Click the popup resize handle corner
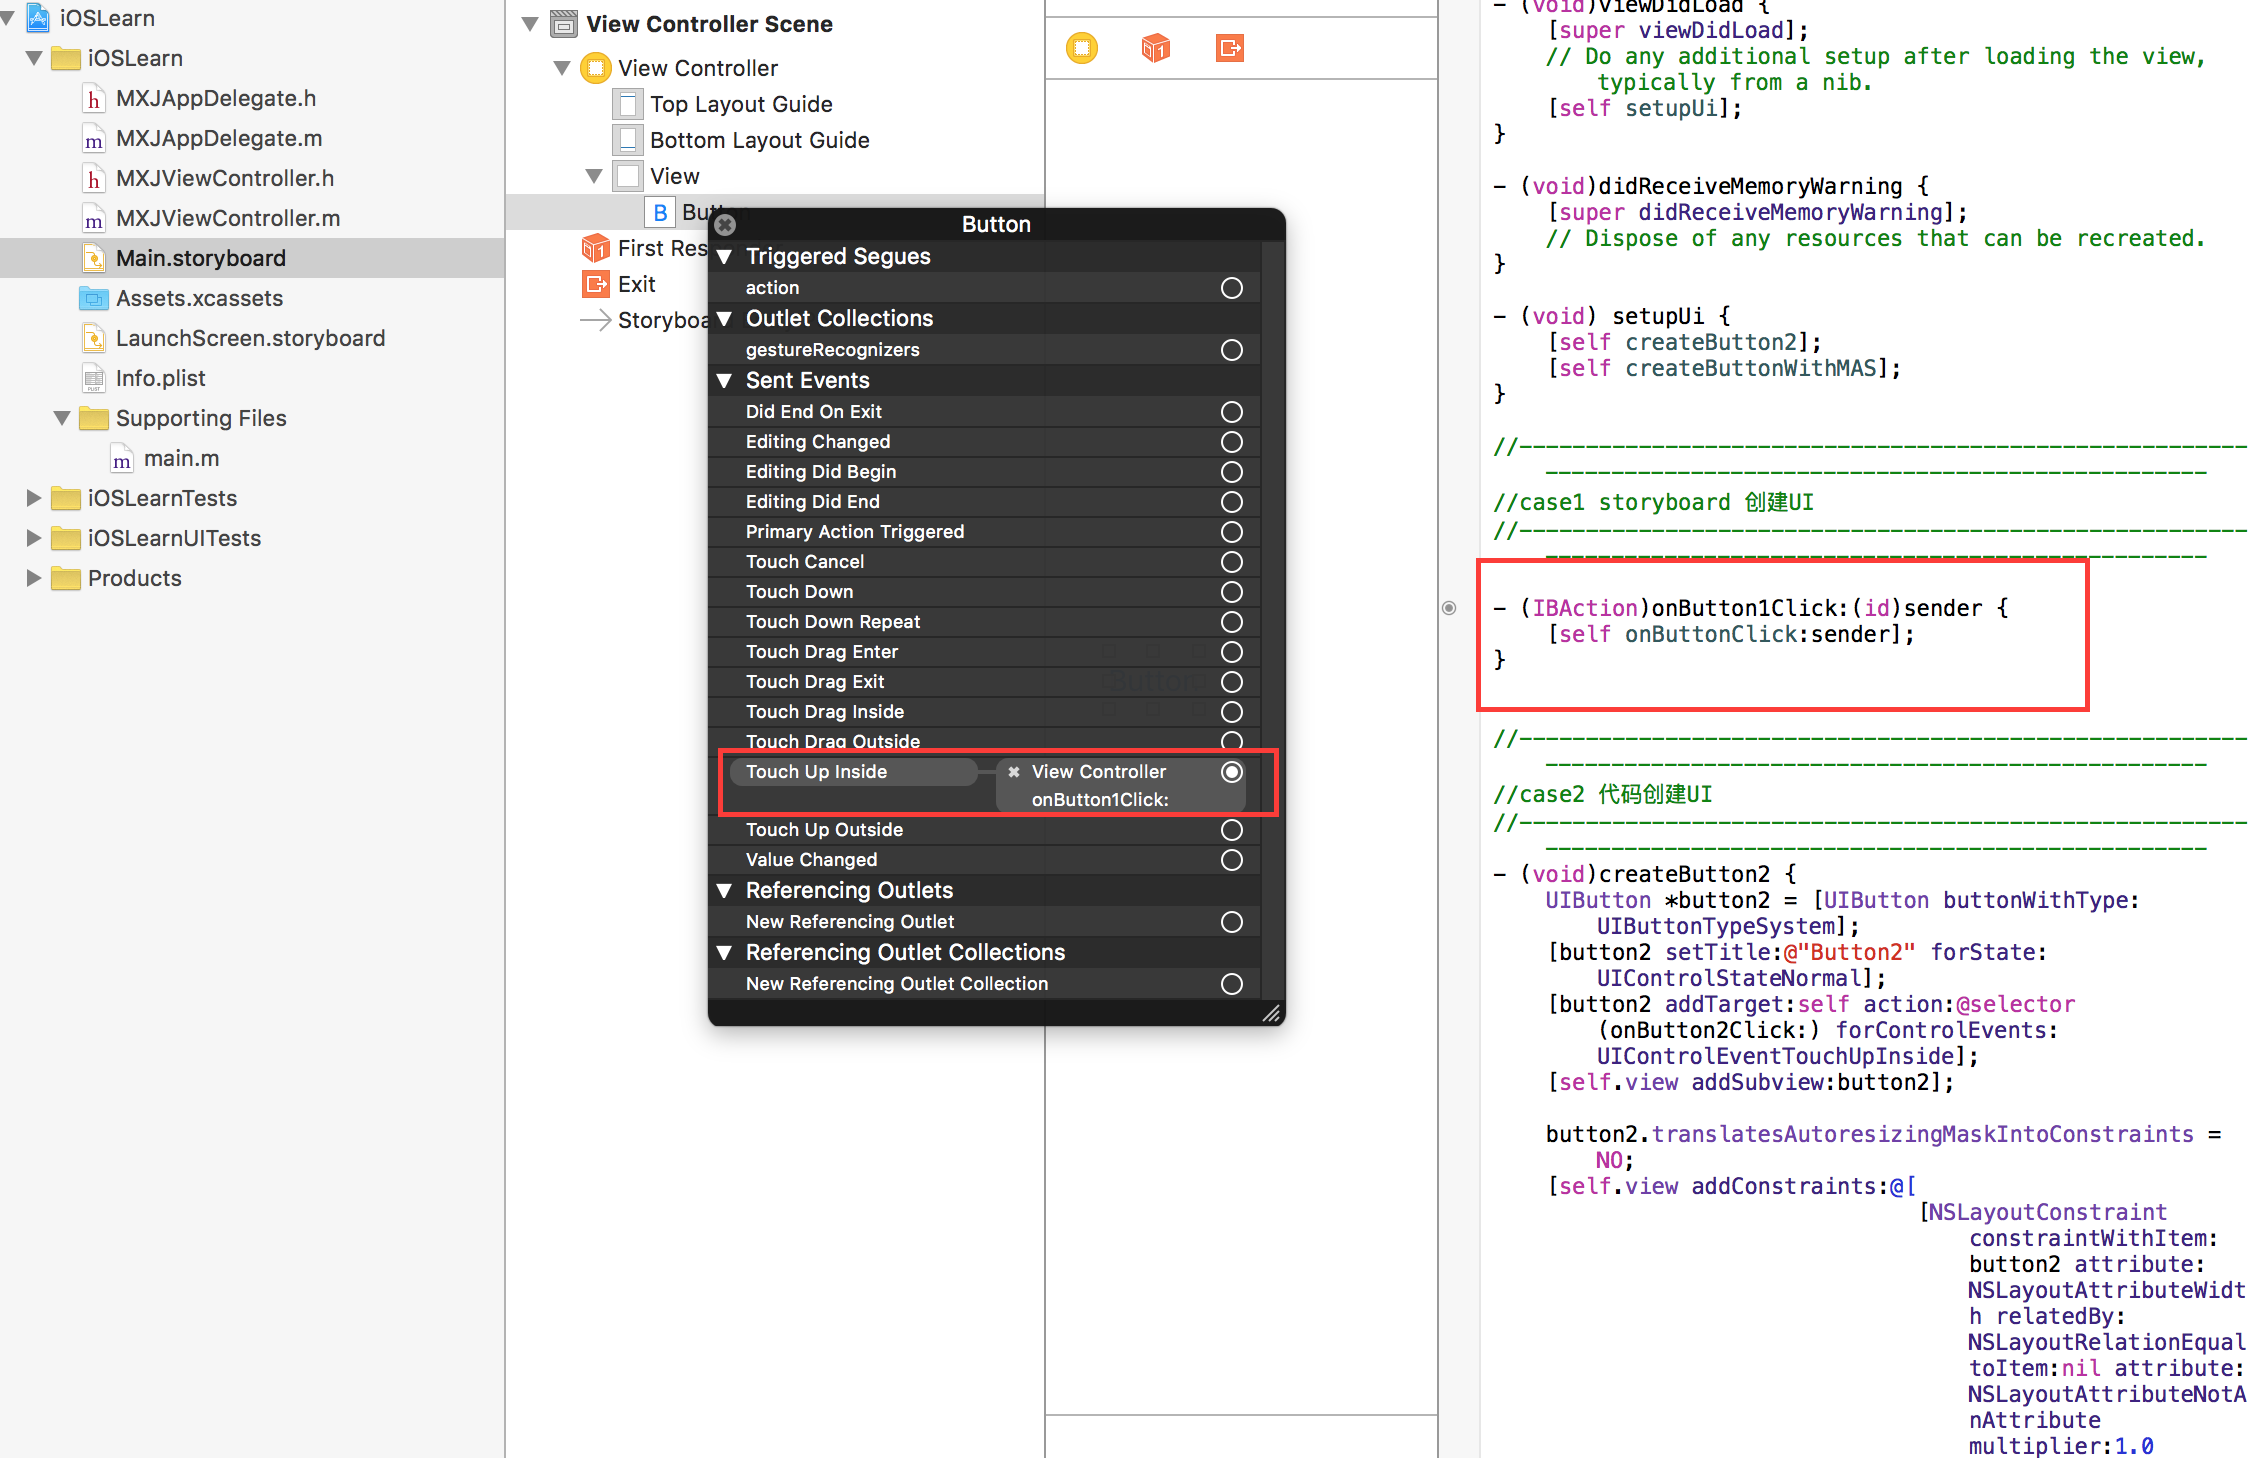This screenshot has width=2264, height=1458. 1271,1014
